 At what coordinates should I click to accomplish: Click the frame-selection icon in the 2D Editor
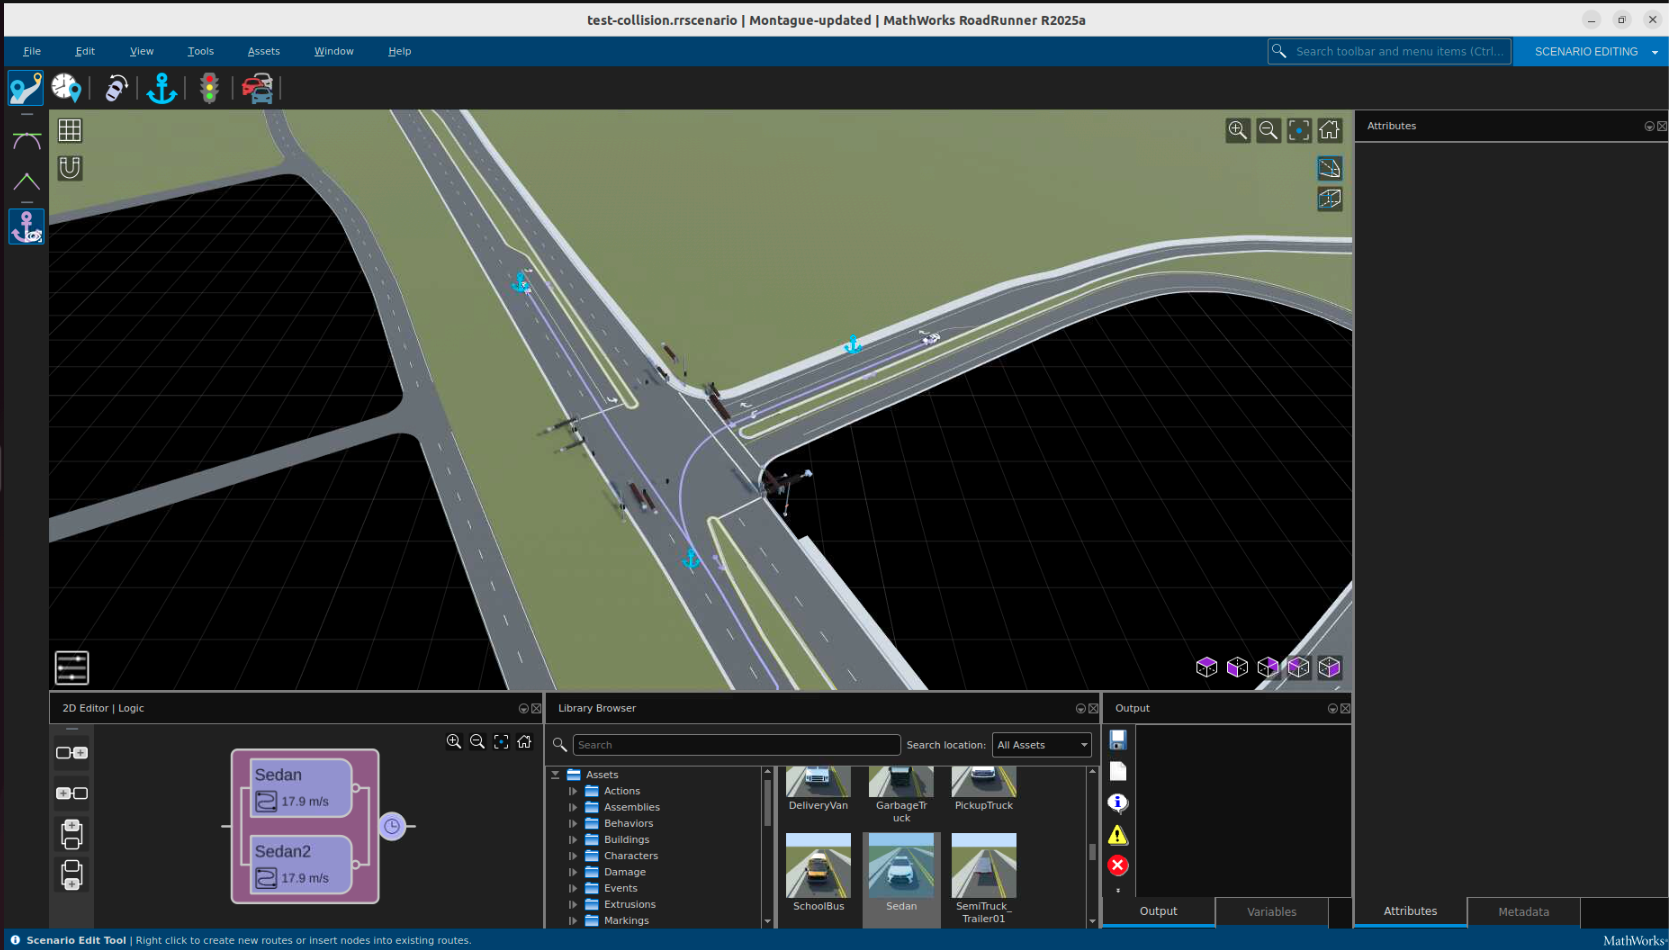(500, 741)
